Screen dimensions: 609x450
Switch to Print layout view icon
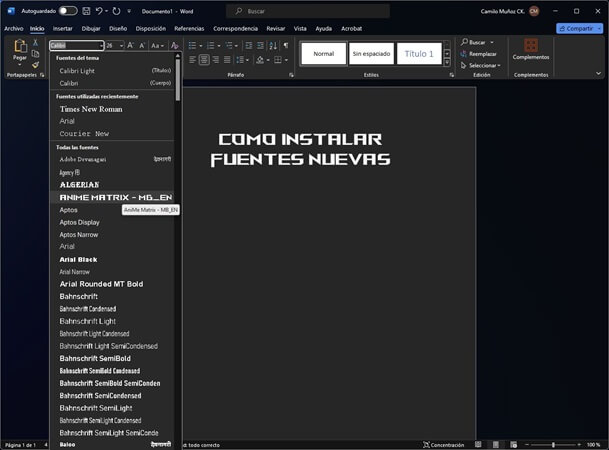click(496, 444)
